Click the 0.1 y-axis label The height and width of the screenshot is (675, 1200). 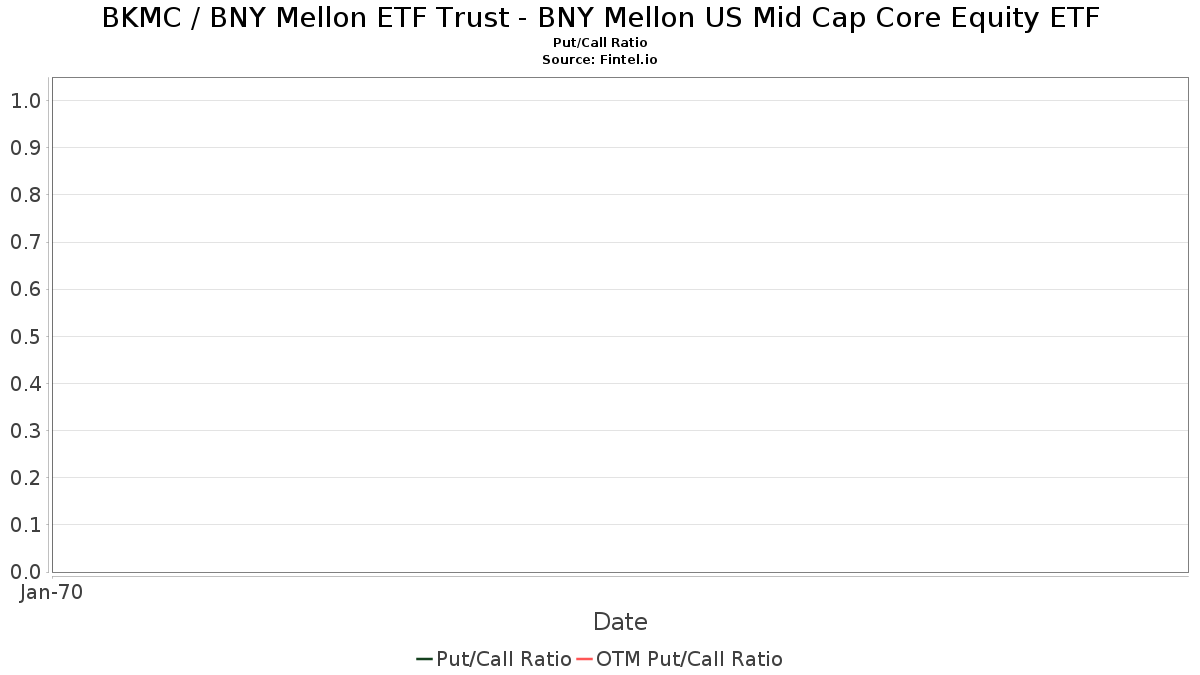pyautogui.click(x=25, y=525)
